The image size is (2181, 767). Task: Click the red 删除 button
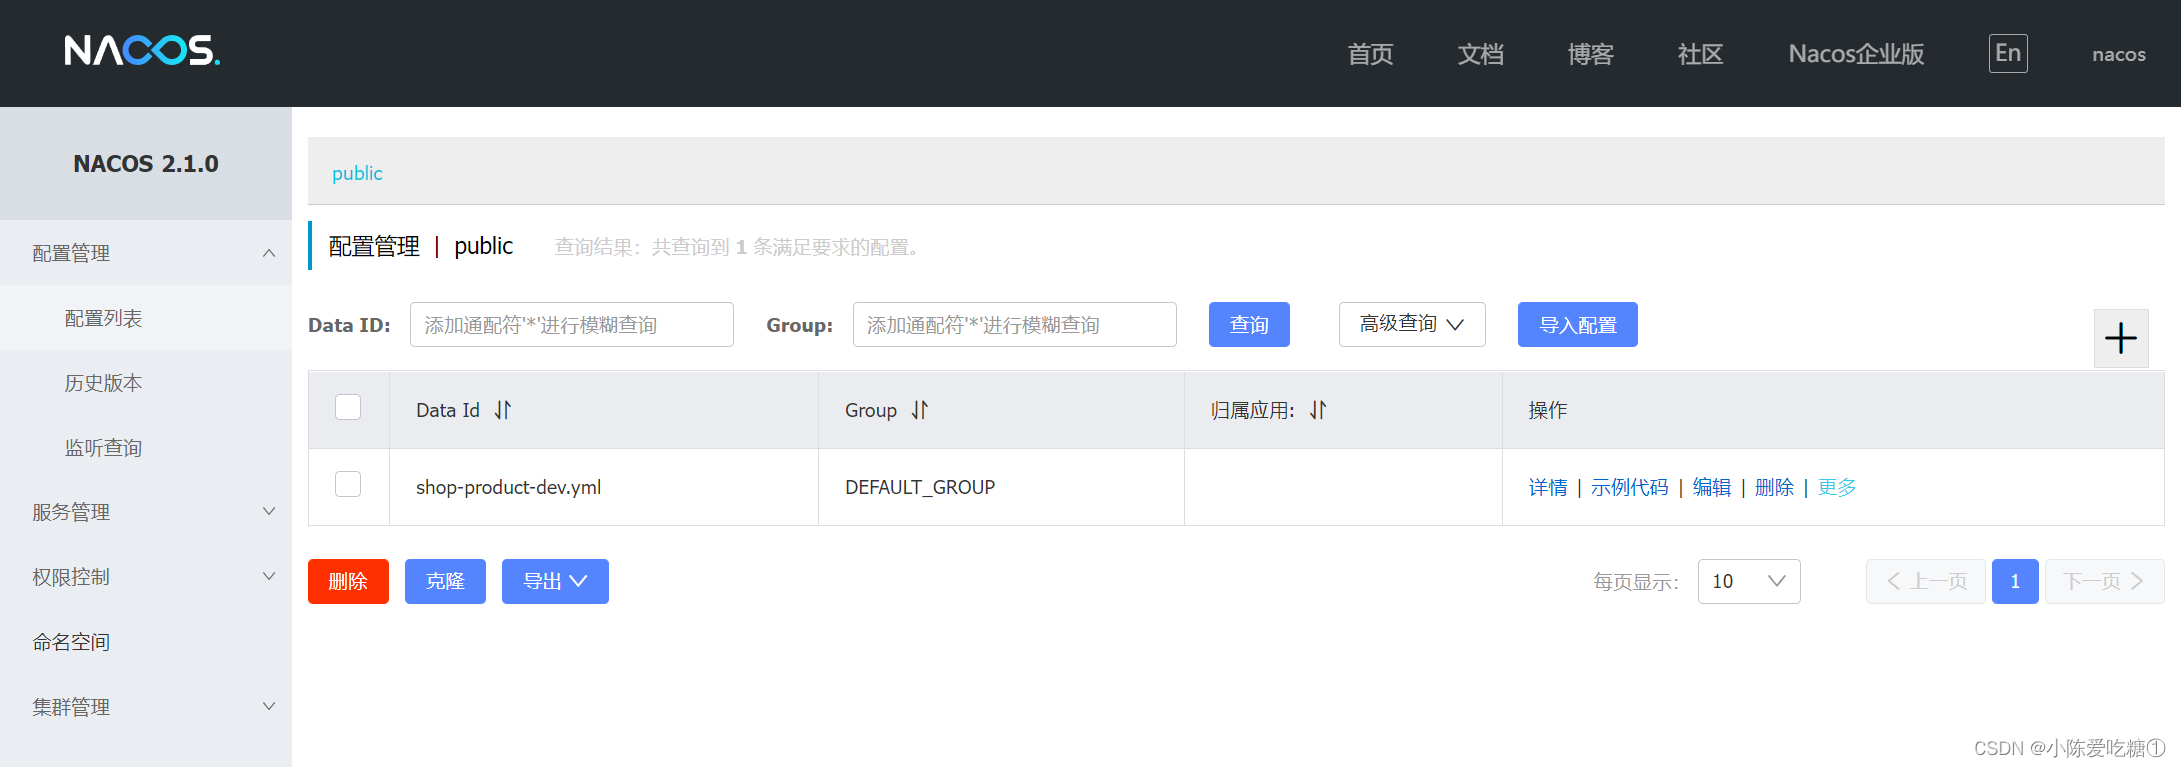[x=348, y=581]
